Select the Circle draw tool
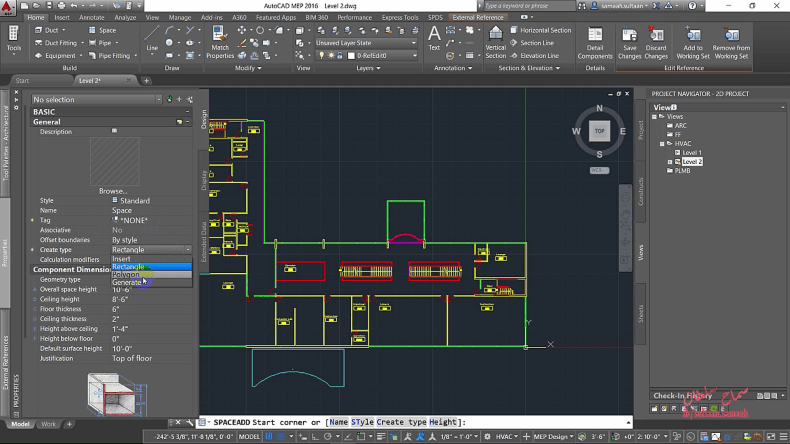Screen dimensions: 790x444 click(169, 43)
